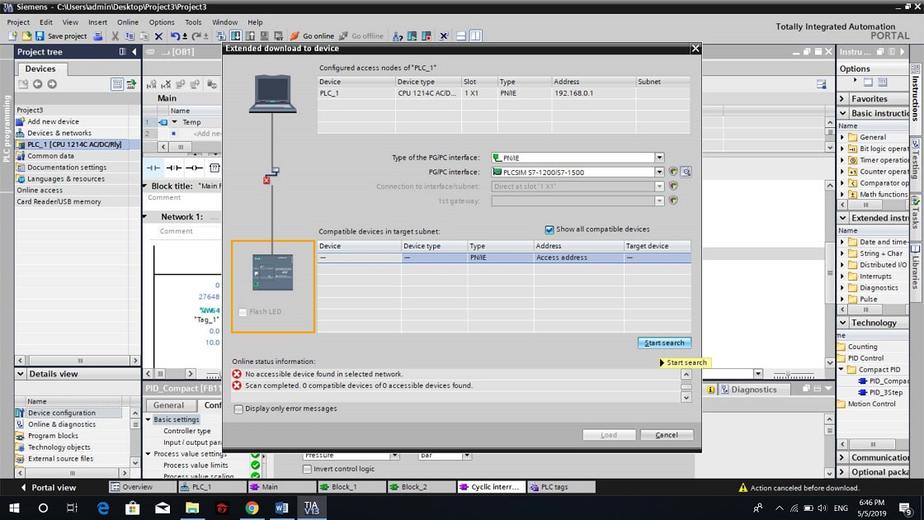
Task: Open the PG/PC interface PLCSIM dropdown
Action: click(x=659, y=172)
